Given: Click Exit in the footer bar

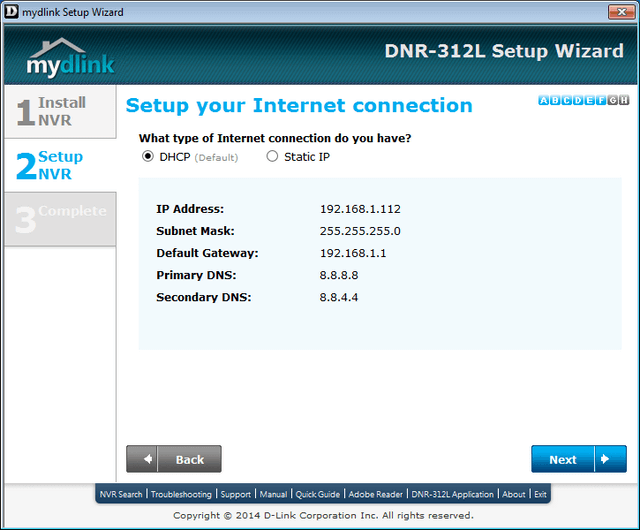Looking at the screenshot, I should point(540,494).
